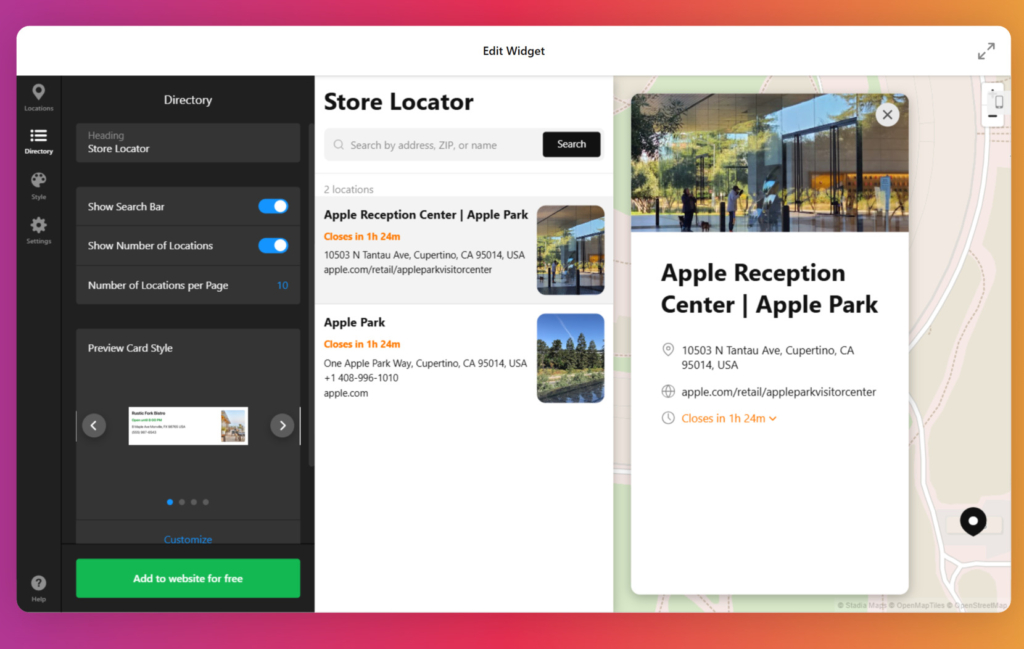Screen dimensions: 1024x649
Task: Click the zoom-out control on the map
Action: 994,118
